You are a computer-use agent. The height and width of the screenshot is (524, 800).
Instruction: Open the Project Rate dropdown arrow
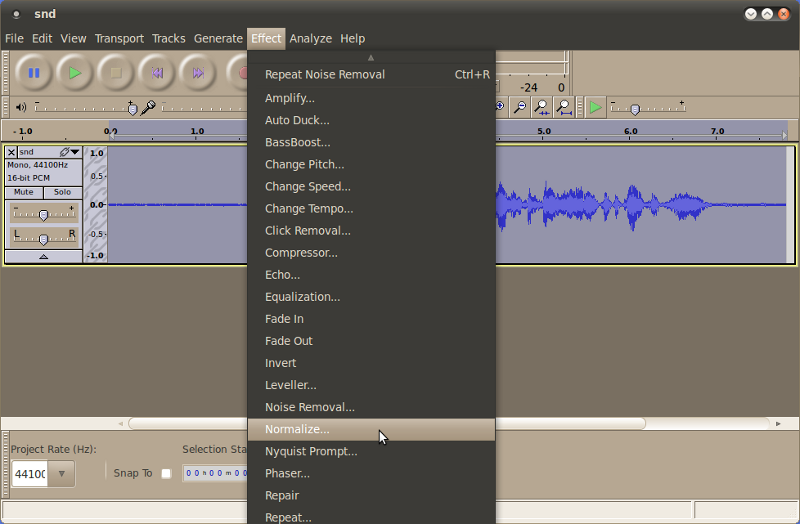click(62, 474)
